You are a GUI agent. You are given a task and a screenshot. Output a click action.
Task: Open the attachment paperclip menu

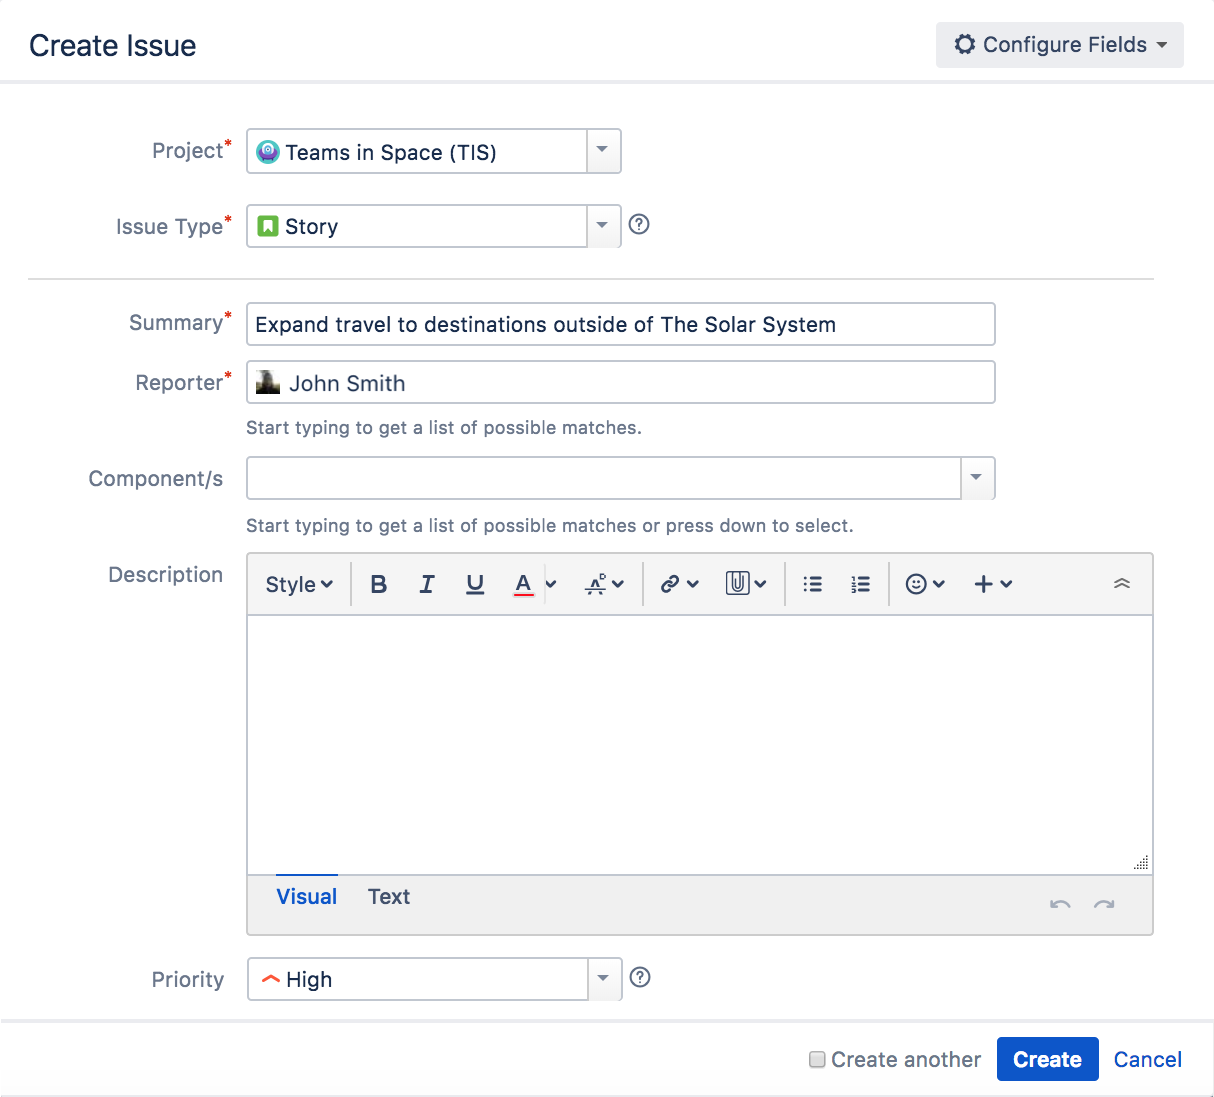coord(746,584)
